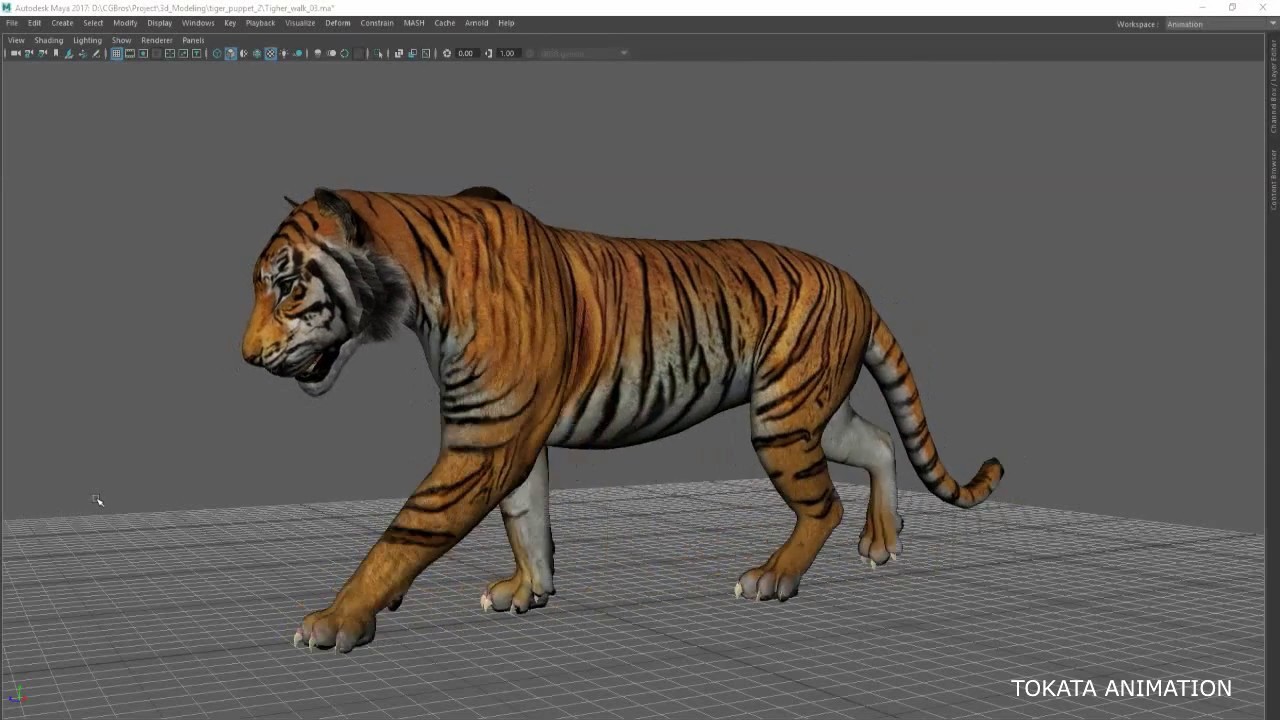Open the Channel Box / Layer Editor tab

pyautogui.click(x=1273, y=87)
